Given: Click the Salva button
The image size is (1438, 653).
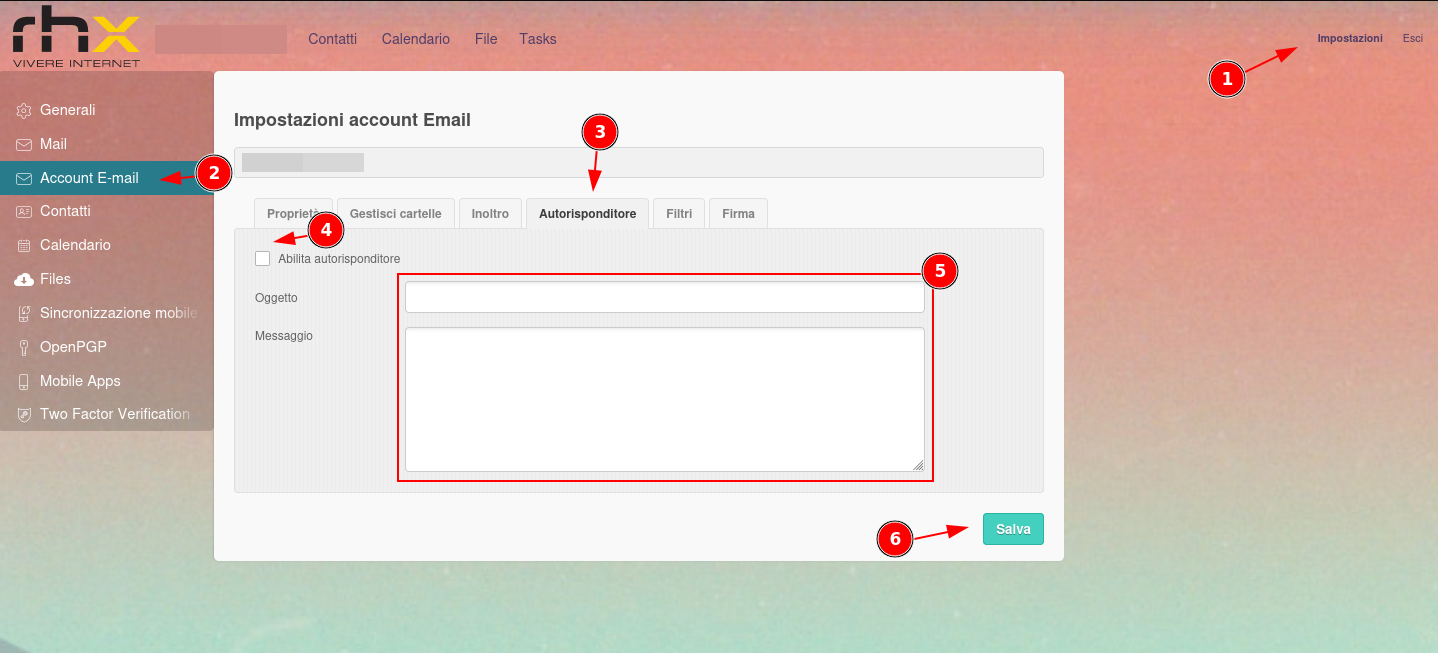Looking at the screenshot, I should [1013, 529].
